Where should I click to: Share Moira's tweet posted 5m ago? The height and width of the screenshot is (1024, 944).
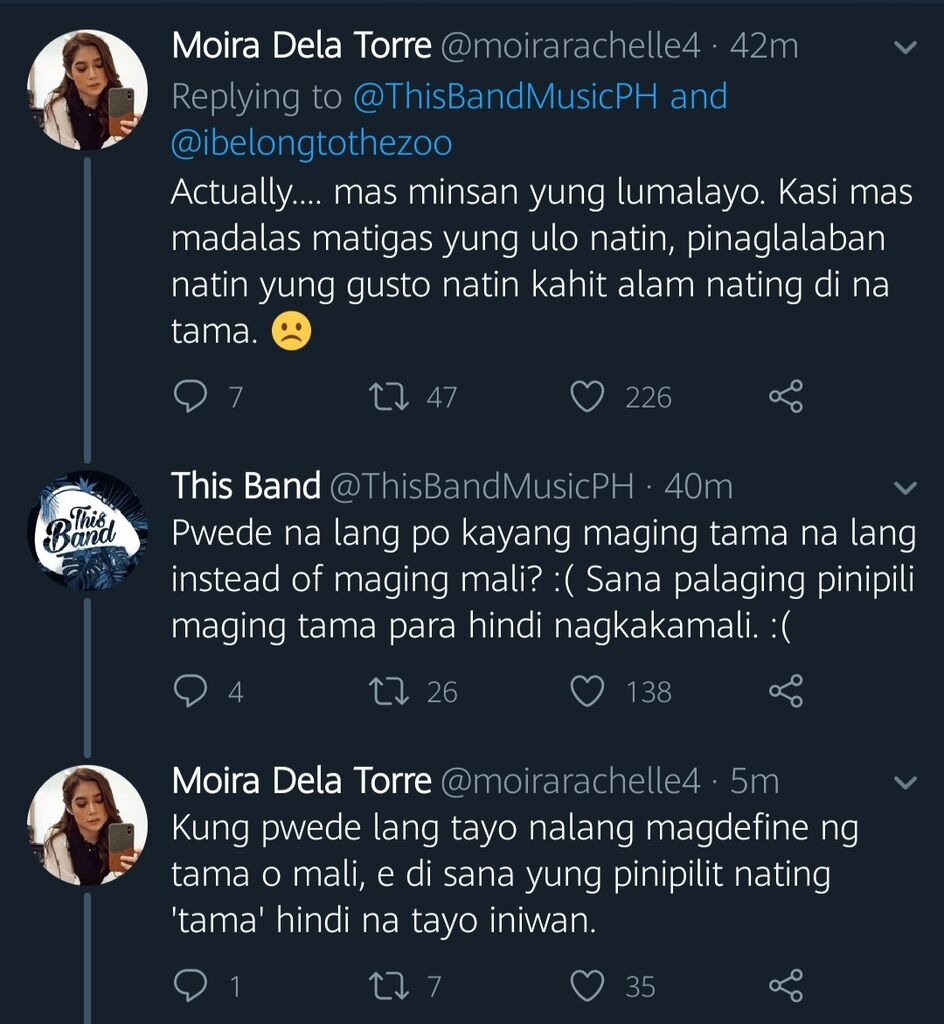tap(786, 986)
